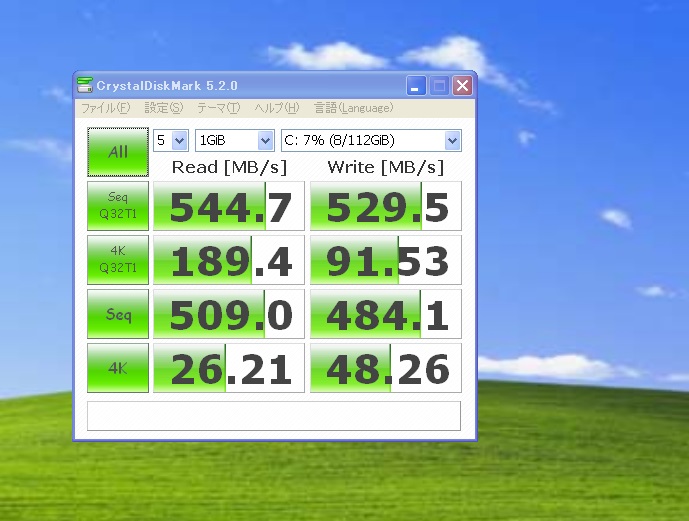Click the Seq write result 484.1
689x521 pixels.
pos(386,314)
